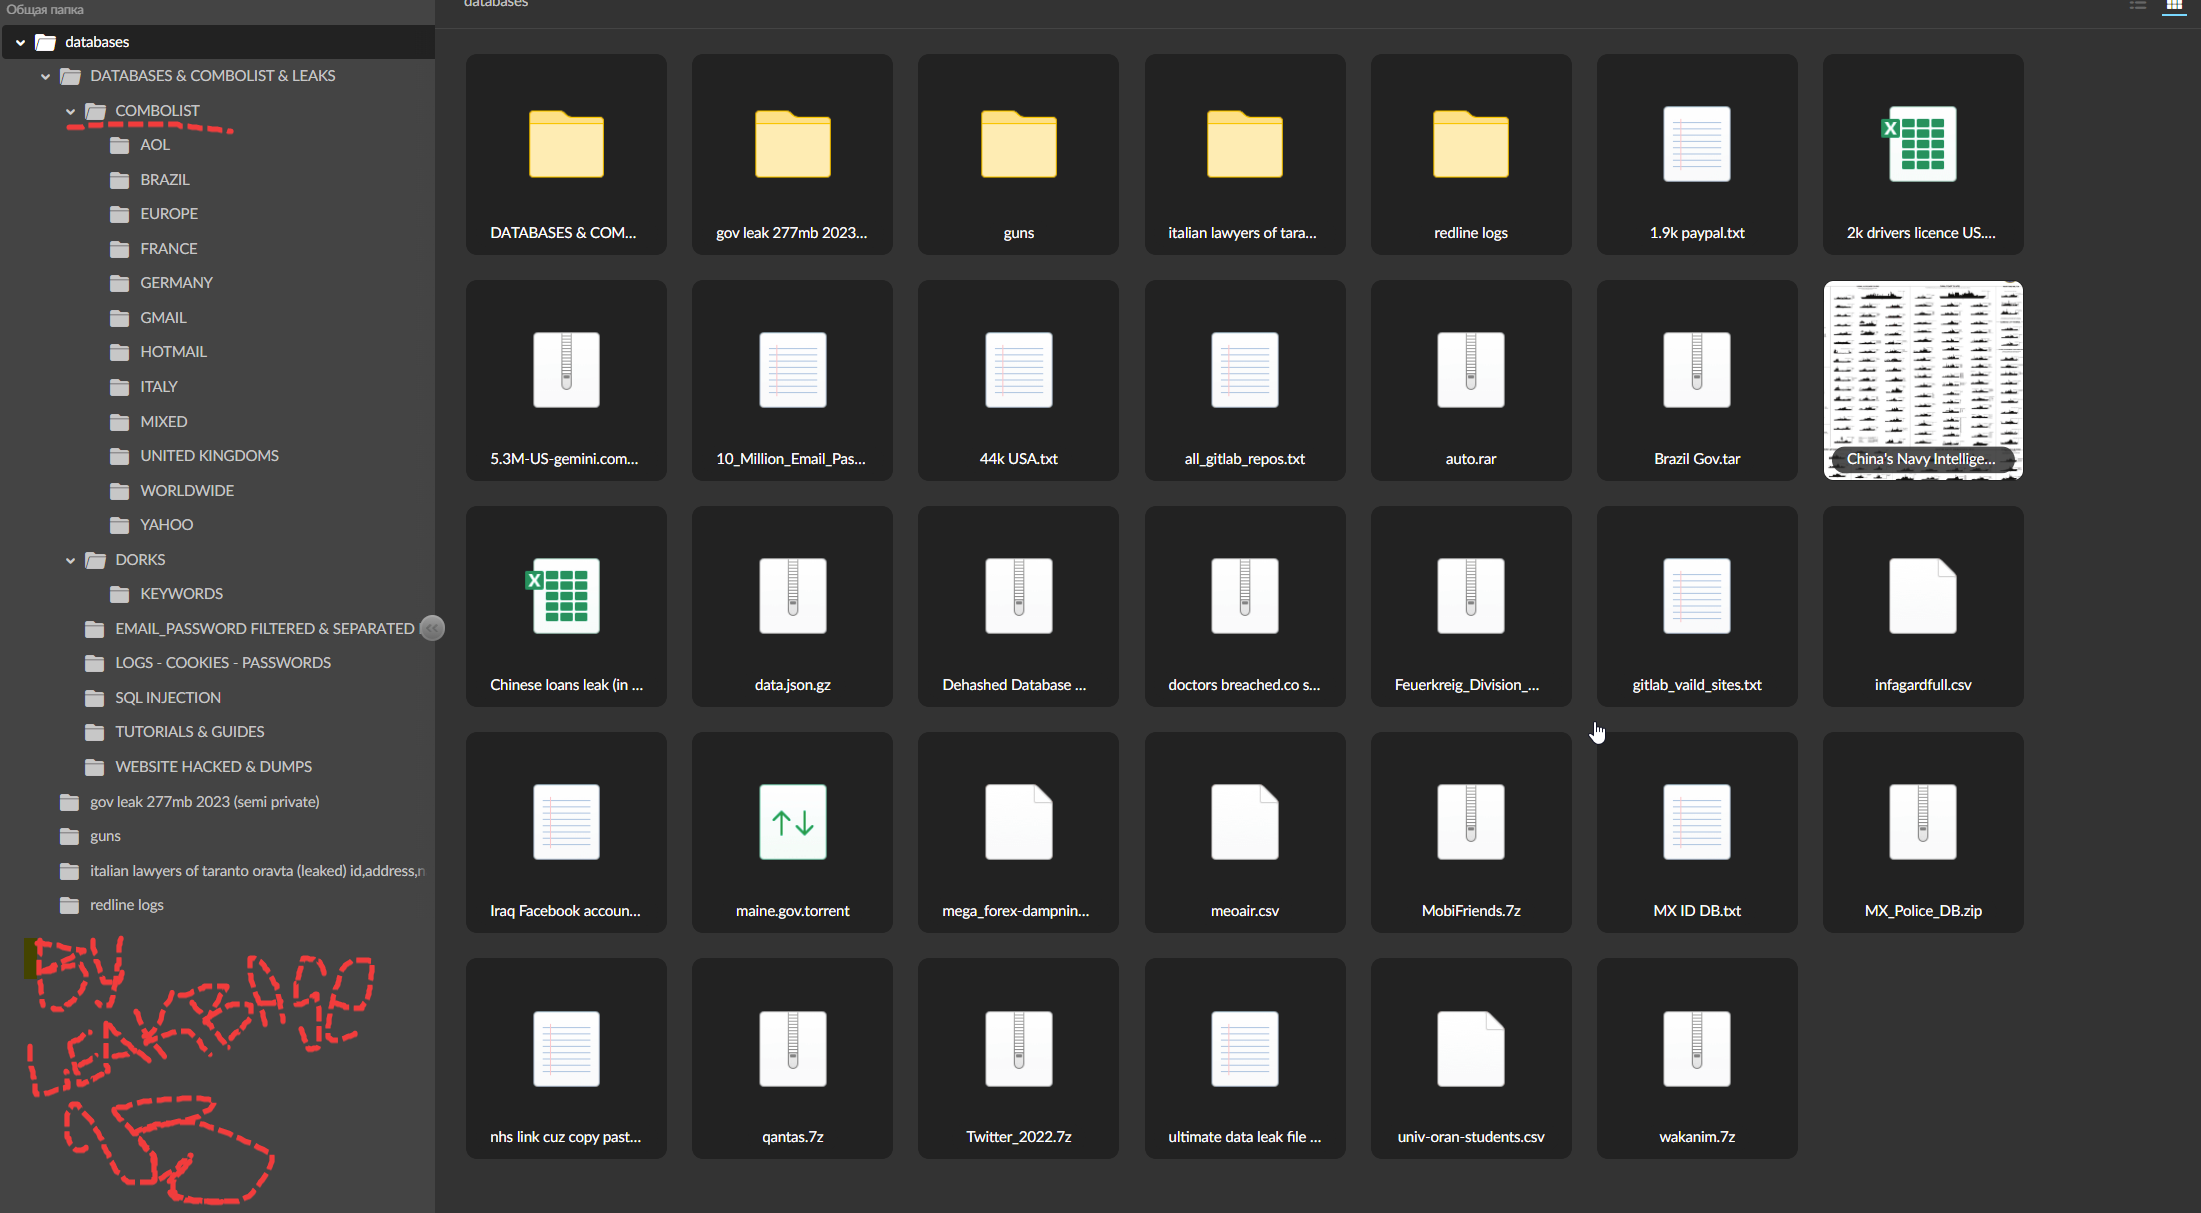The height and width of the screenshot is (1213, 2201).
Task: Select the data.json.gz archive icon
Action: (792, 596)
